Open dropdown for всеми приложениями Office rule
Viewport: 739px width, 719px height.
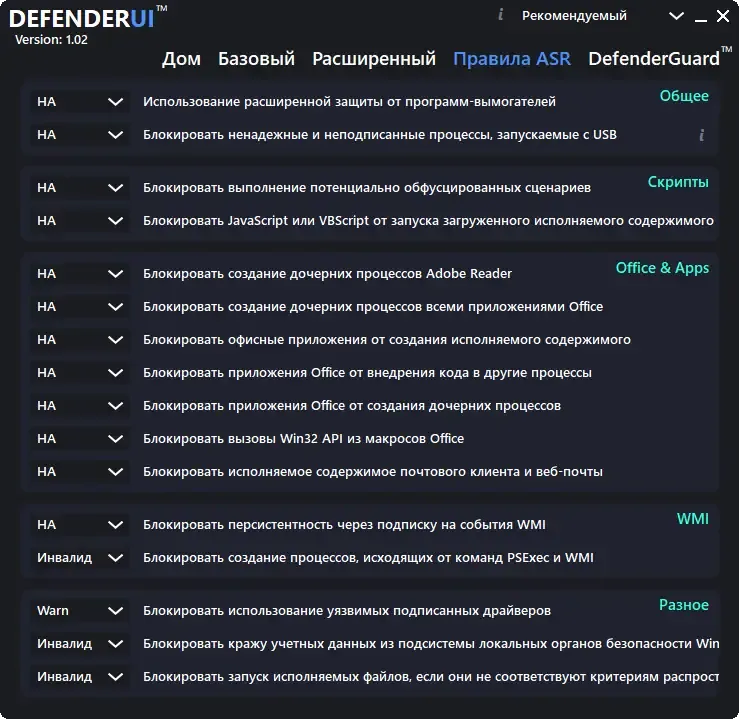(80, 307)
